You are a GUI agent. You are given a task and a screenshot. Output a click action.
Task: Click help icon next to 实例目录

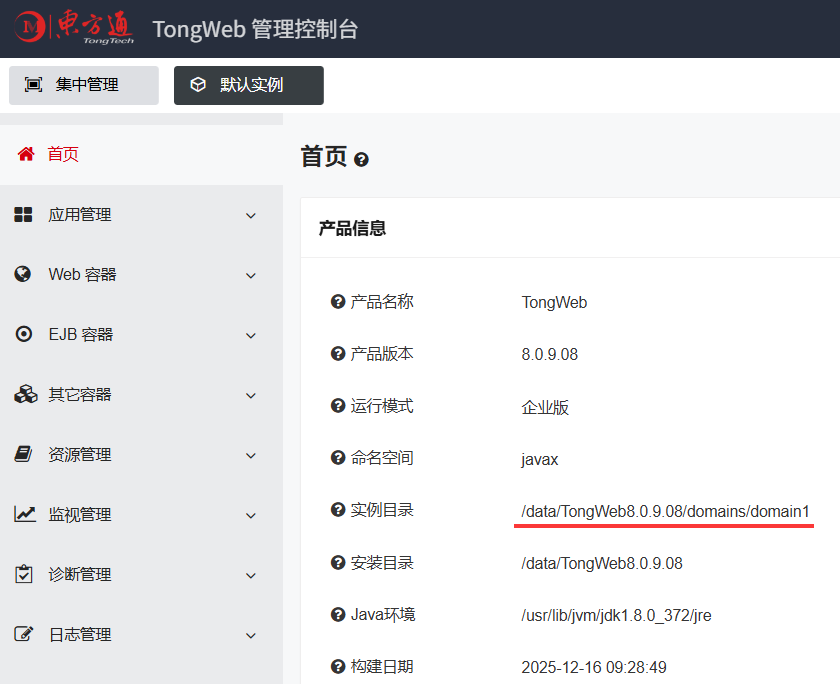[x=338, y=509]
